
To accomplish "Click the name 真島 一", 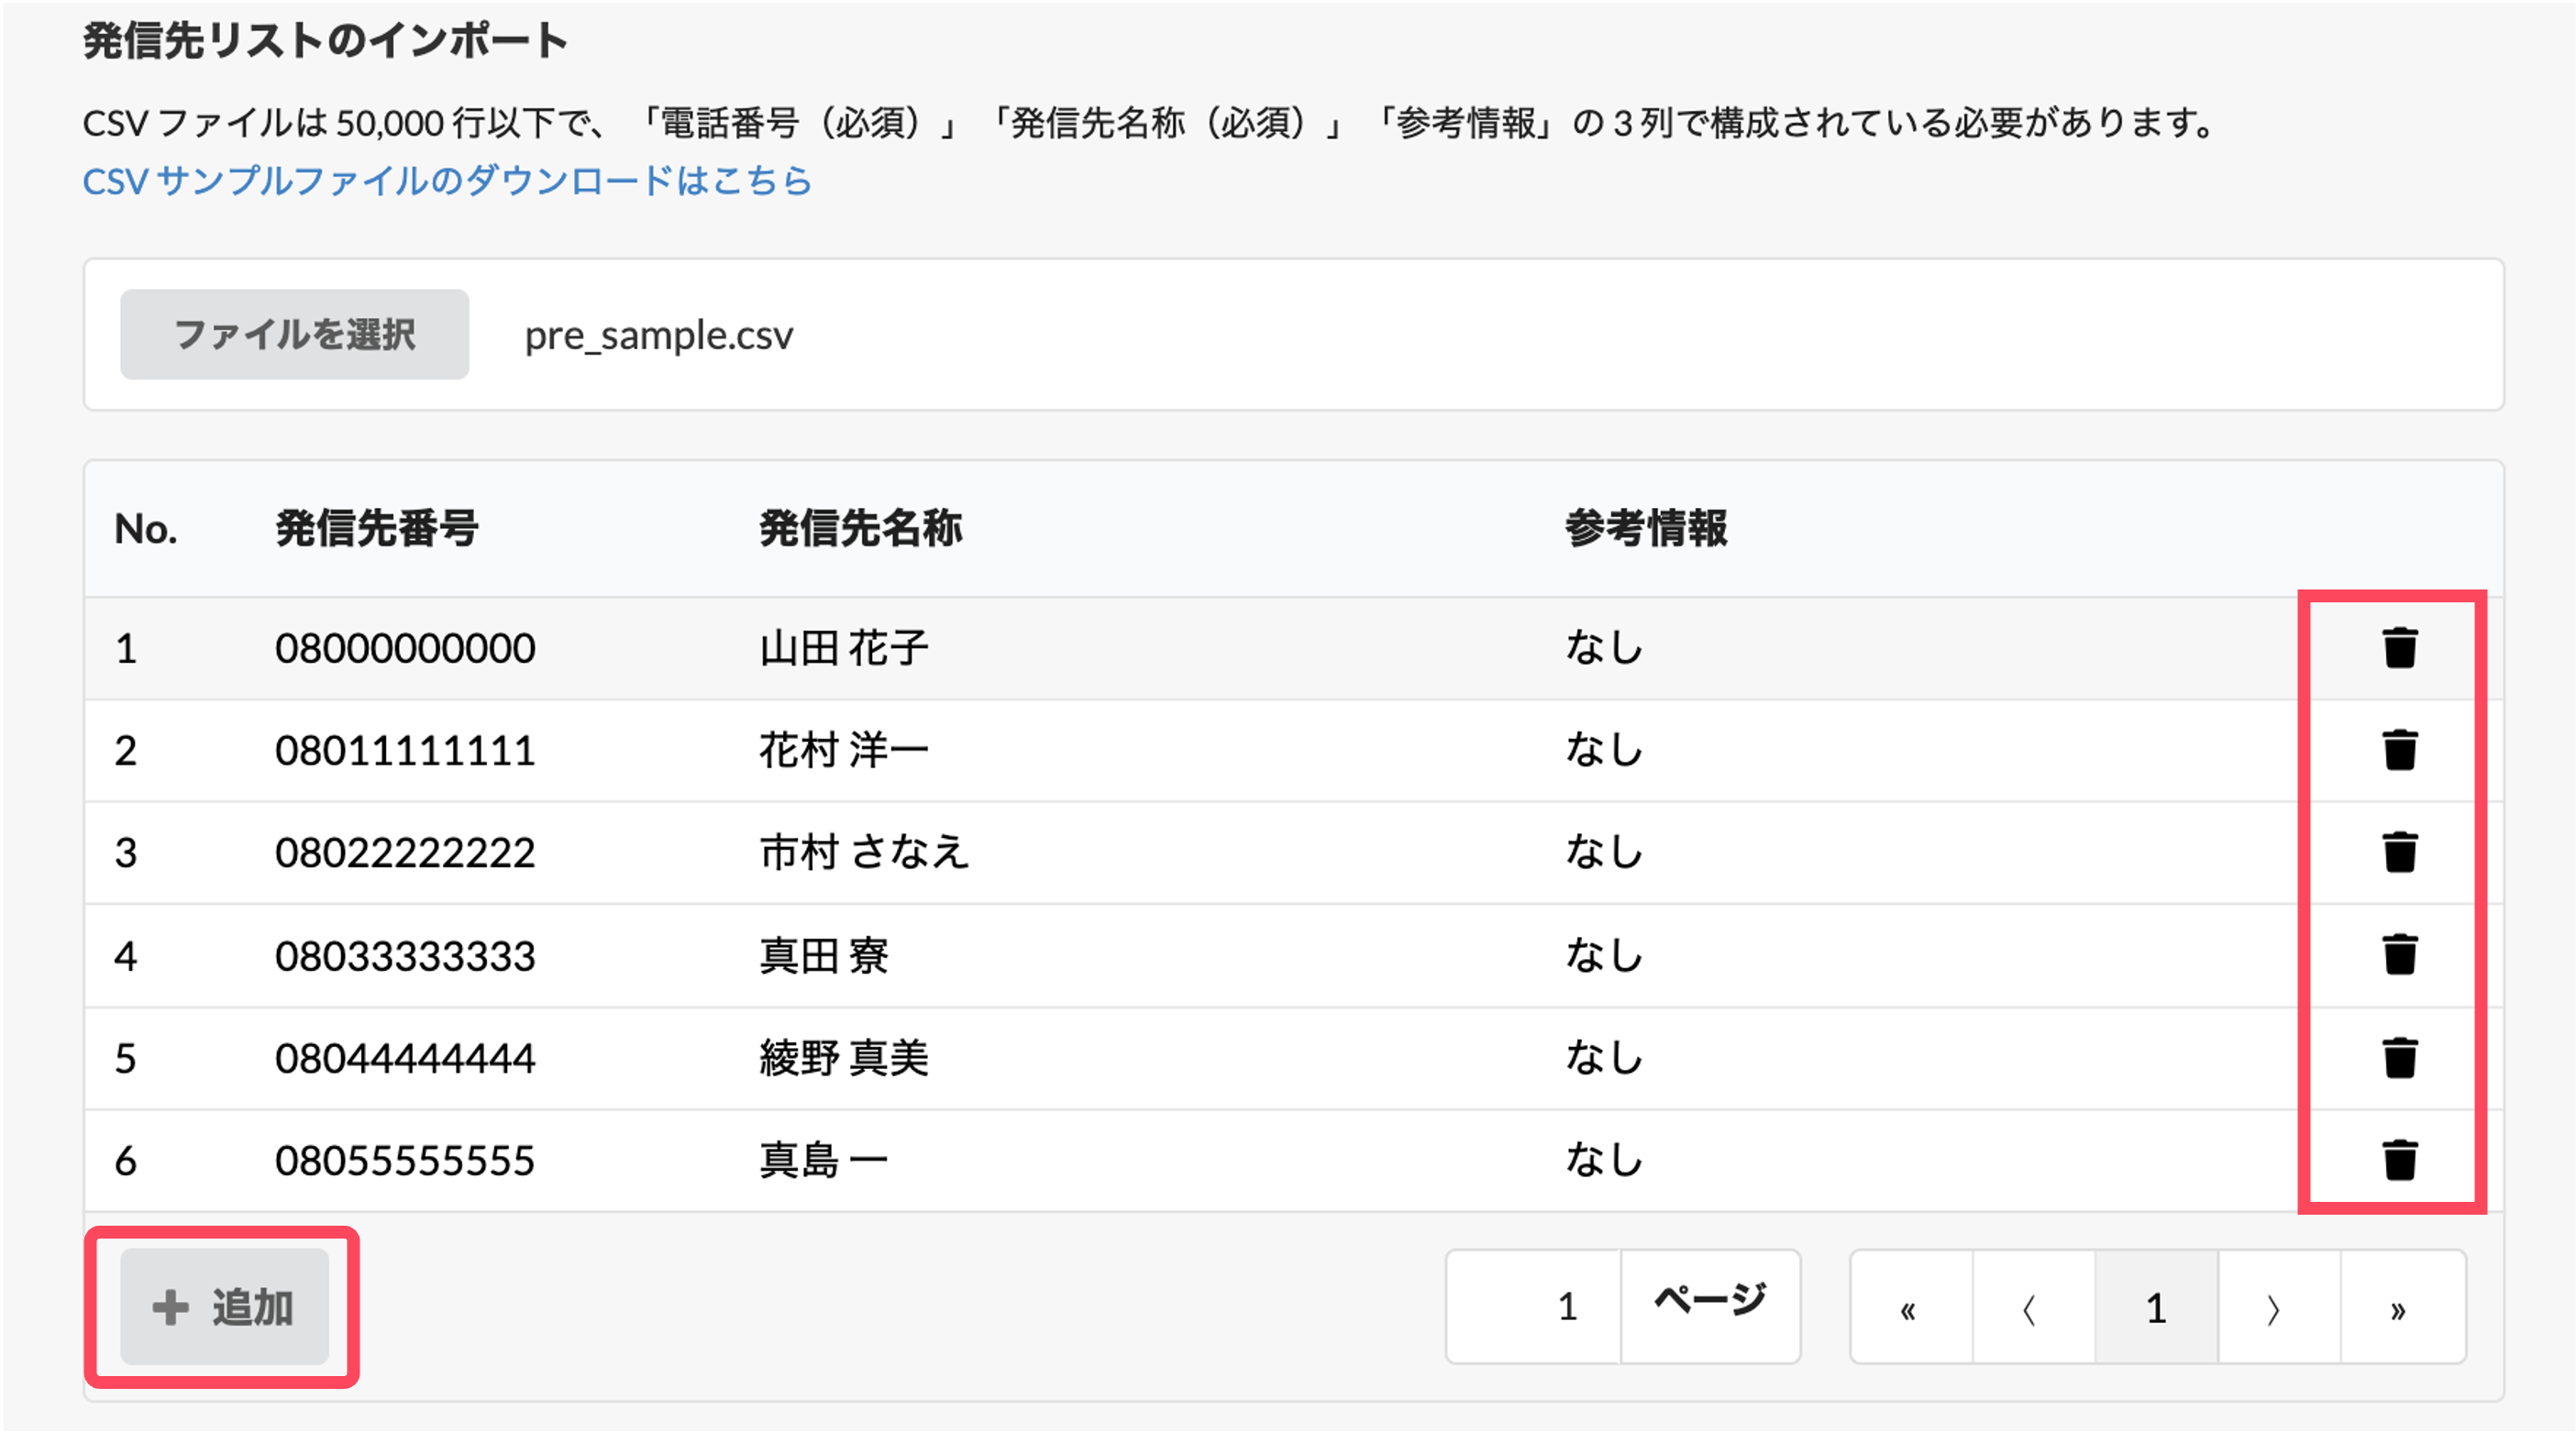I will pos(824,1160).
